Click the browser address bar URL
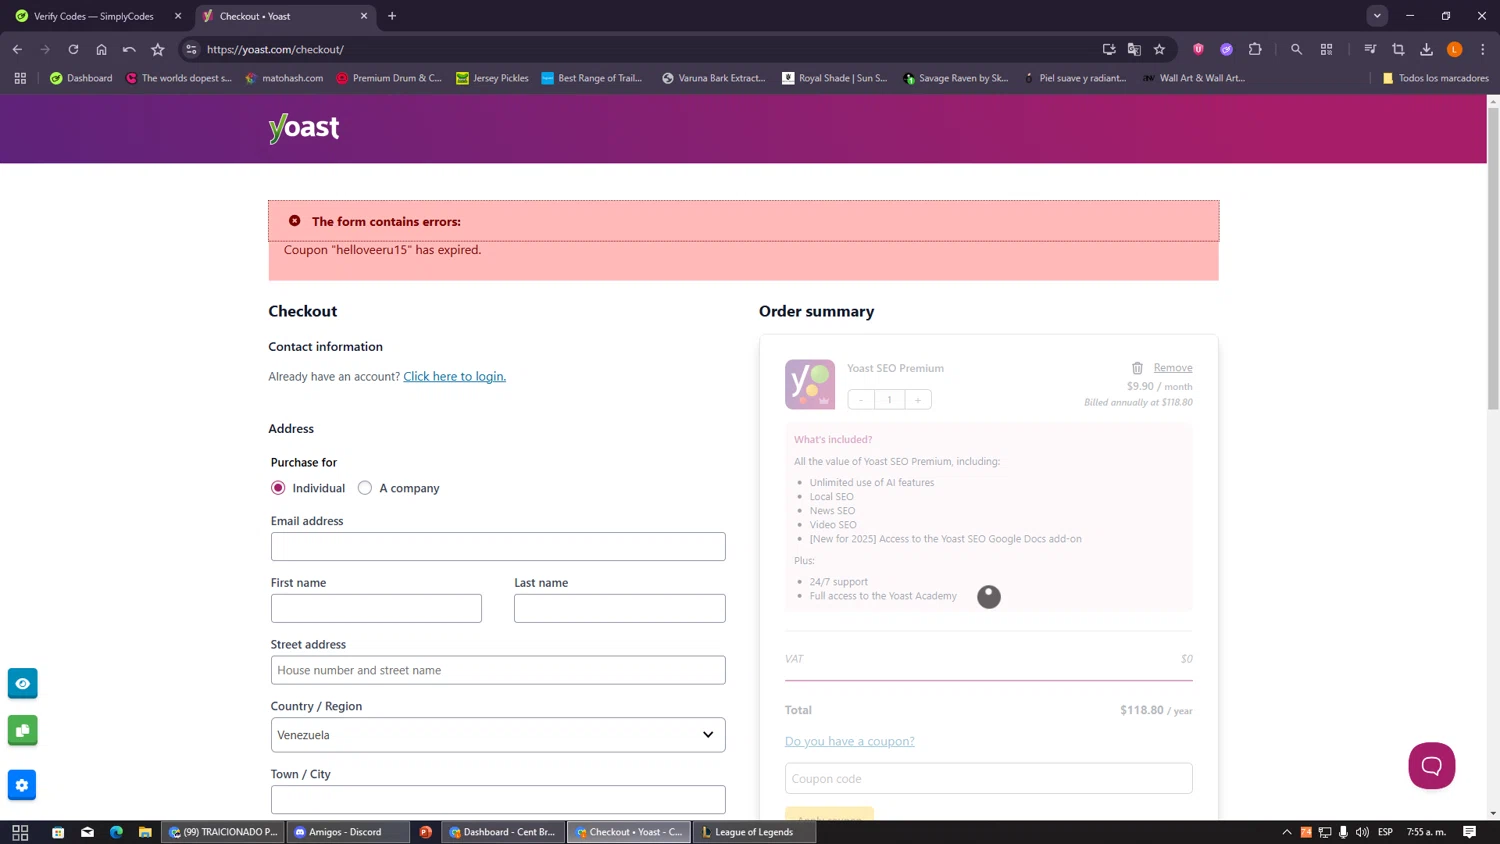1500x844 pixels. [x=275, y=49]
